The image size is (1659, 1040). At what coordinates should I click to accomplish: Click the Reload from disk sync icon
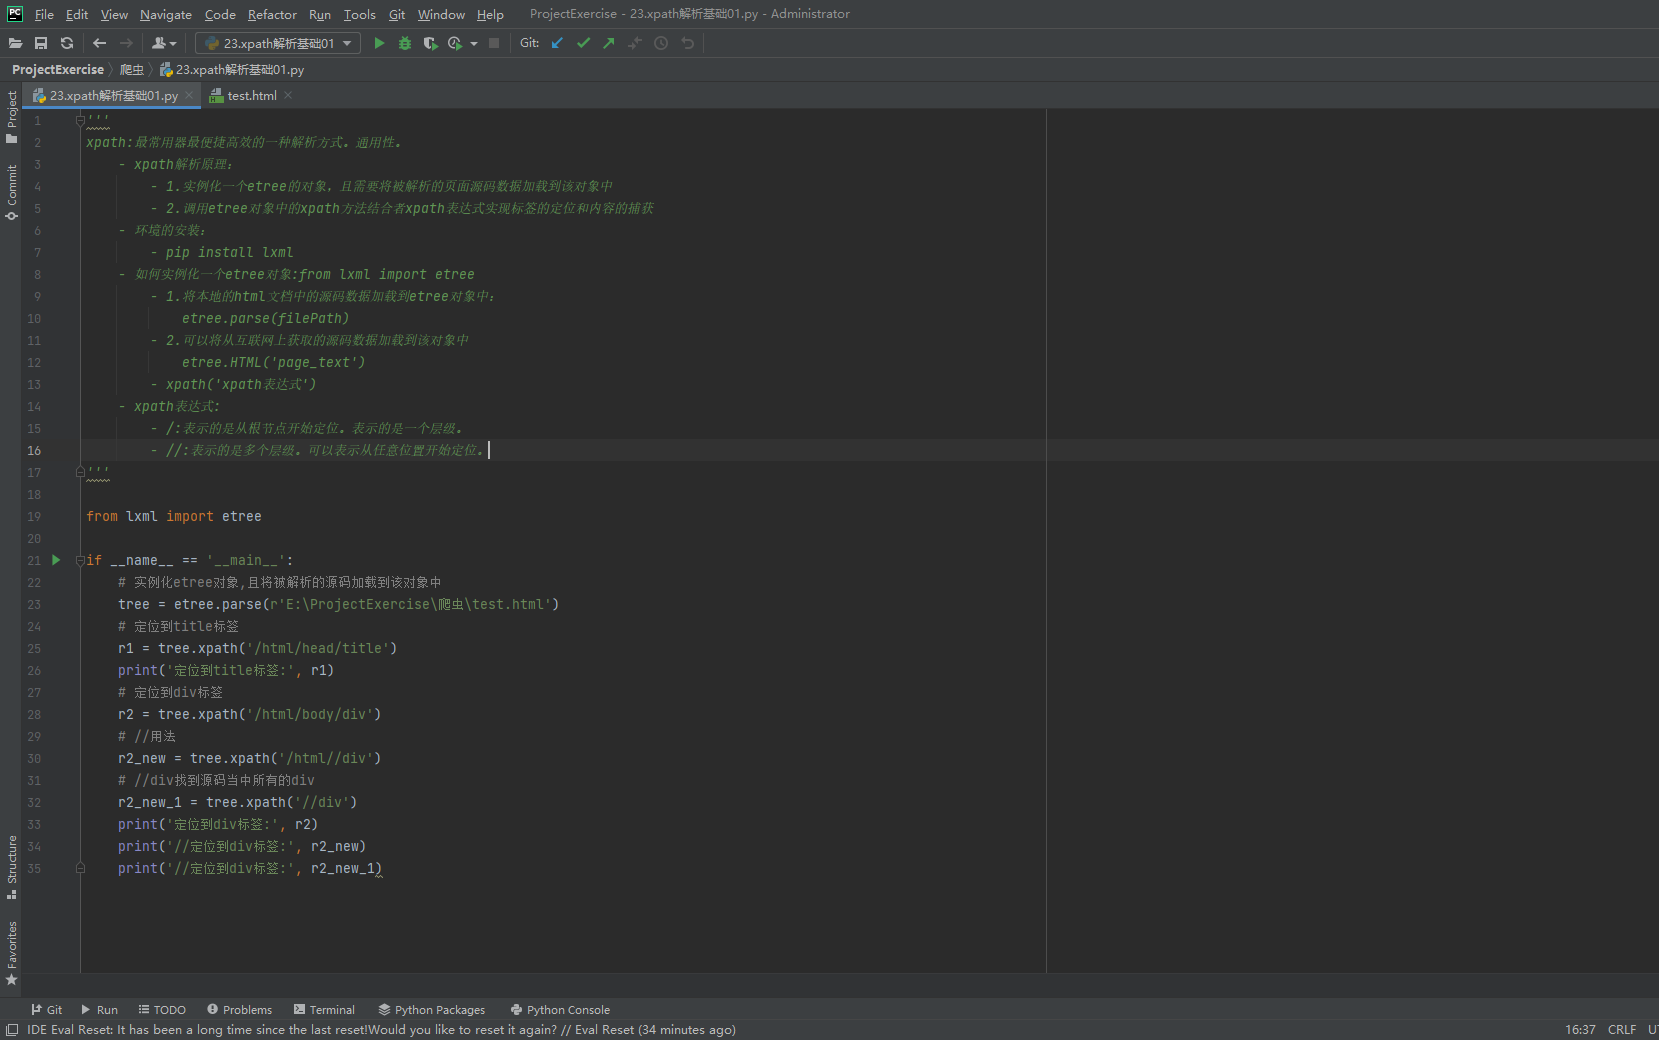point(67,43)
